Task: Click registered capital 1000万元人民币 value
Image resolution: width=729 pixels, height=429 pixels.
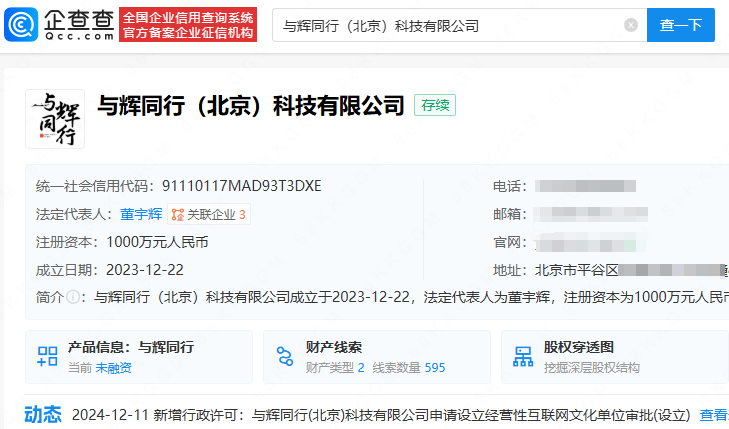Action: click(x=157, y=242)
